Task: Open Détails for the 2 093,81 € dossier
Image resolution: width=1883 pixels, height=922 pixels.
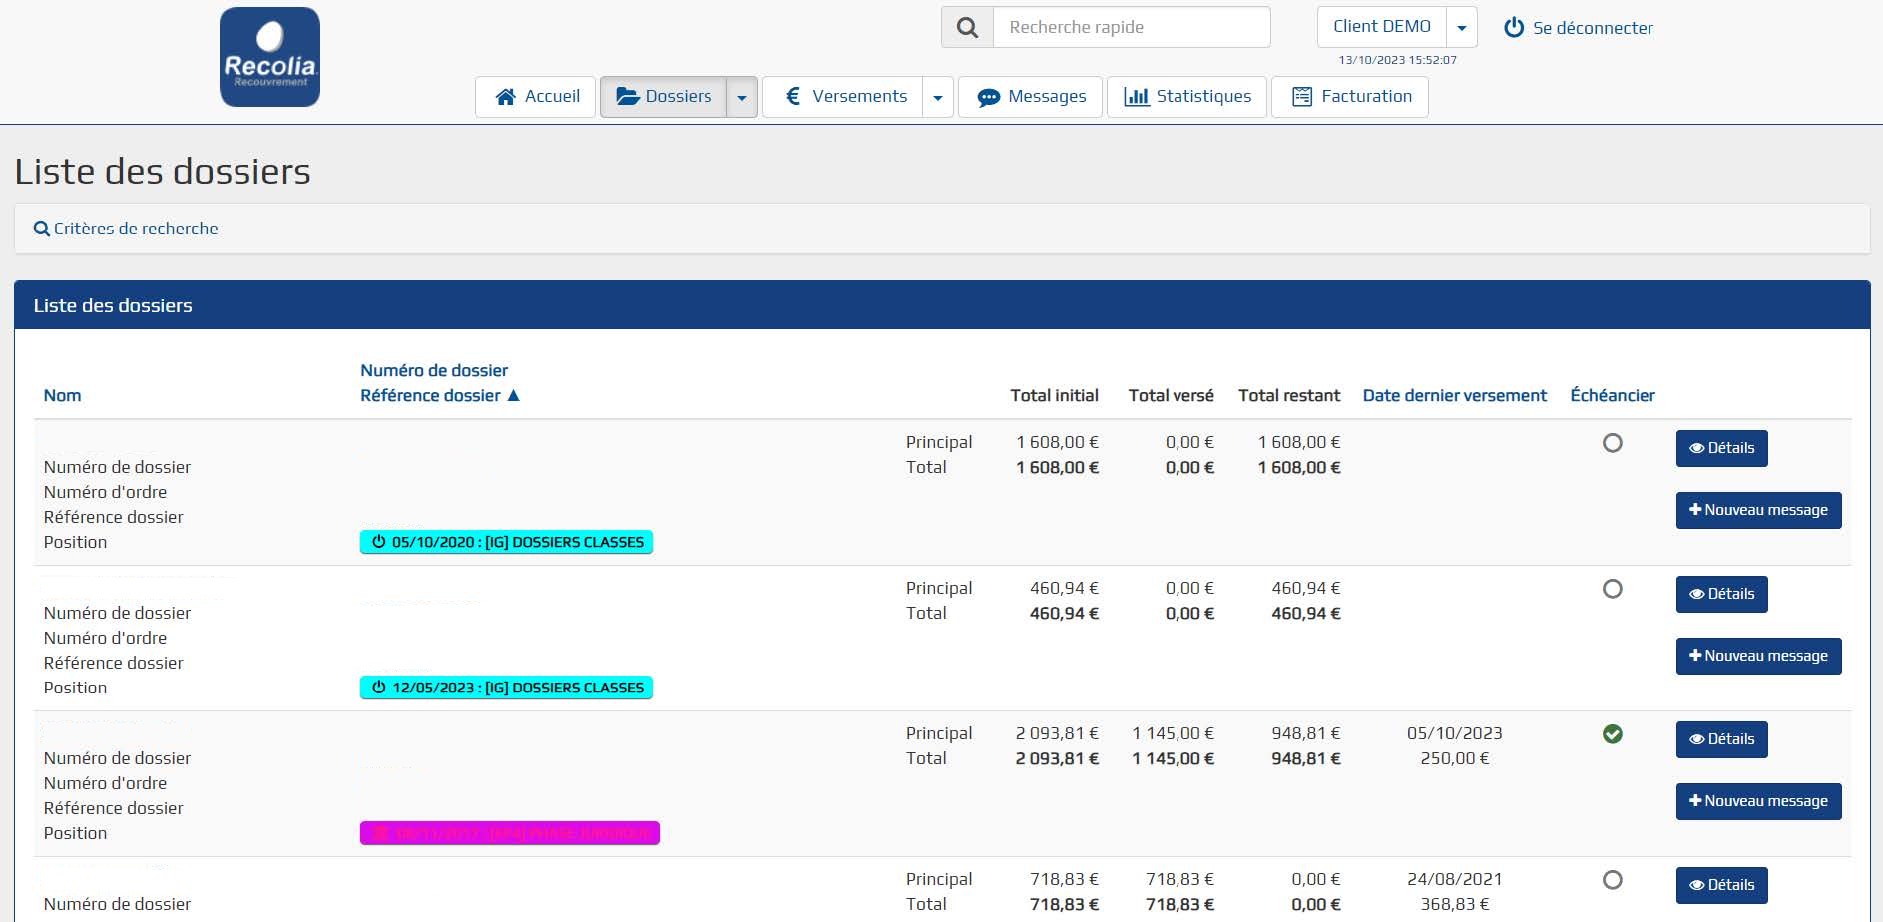Action: click(x=1722, y=739)
